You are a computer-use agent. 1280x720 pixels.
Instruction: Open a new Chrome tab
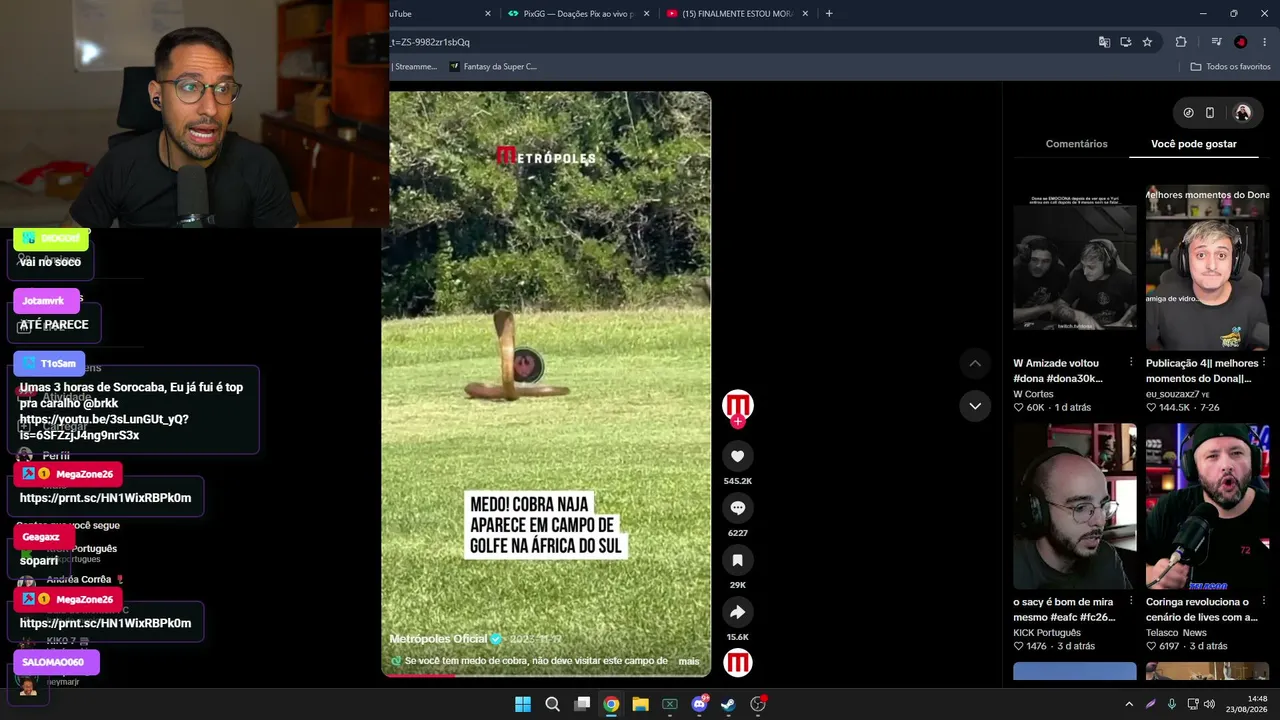point(829,14)
